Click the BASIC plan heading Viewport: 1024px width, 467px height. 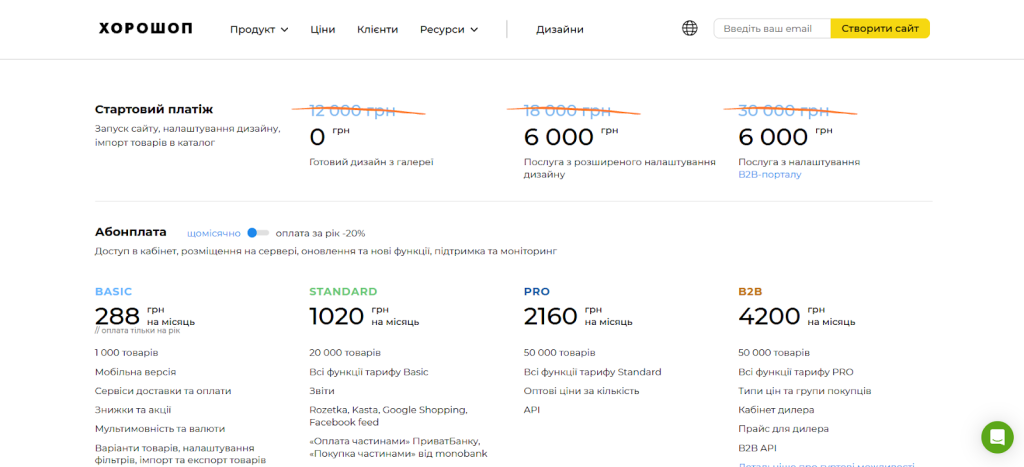(113, 292)
